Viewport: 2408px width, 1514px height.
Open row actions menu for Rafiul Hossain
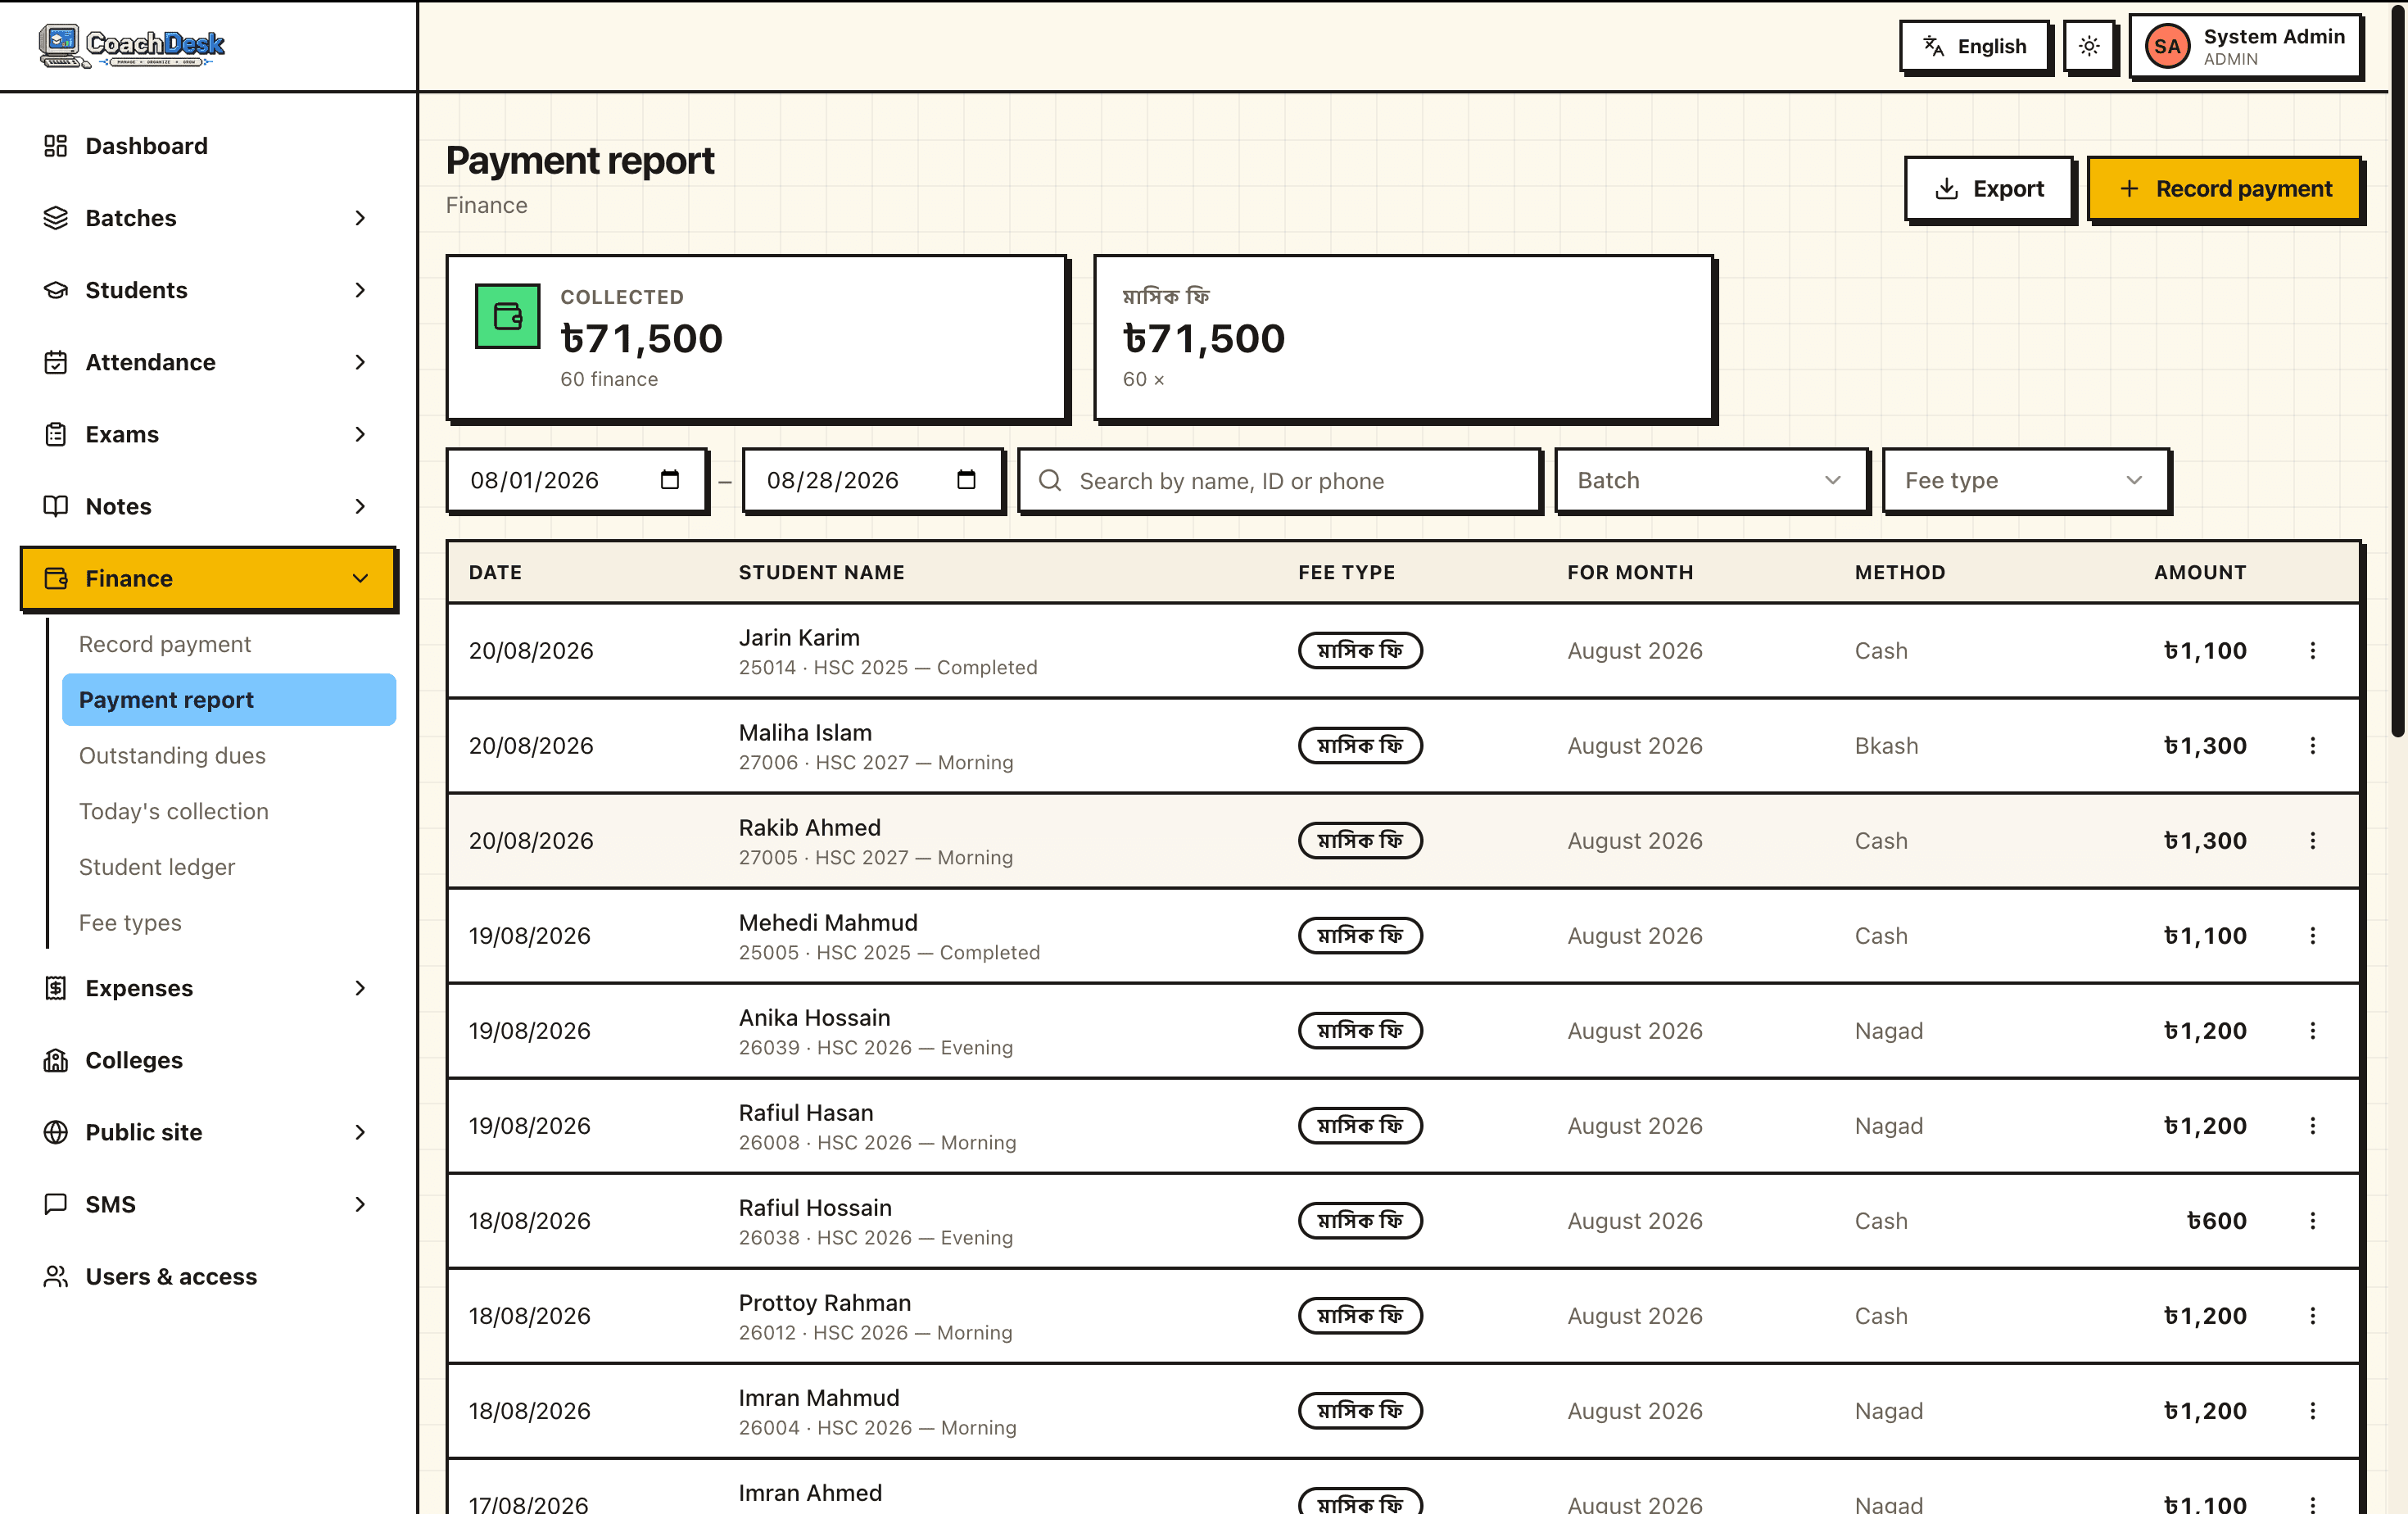(2312, 1221)
